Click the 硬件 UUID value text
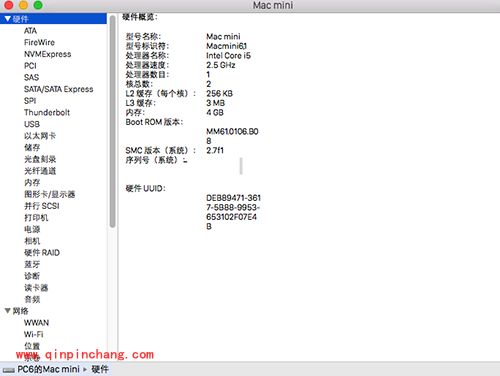 [233, 212]
